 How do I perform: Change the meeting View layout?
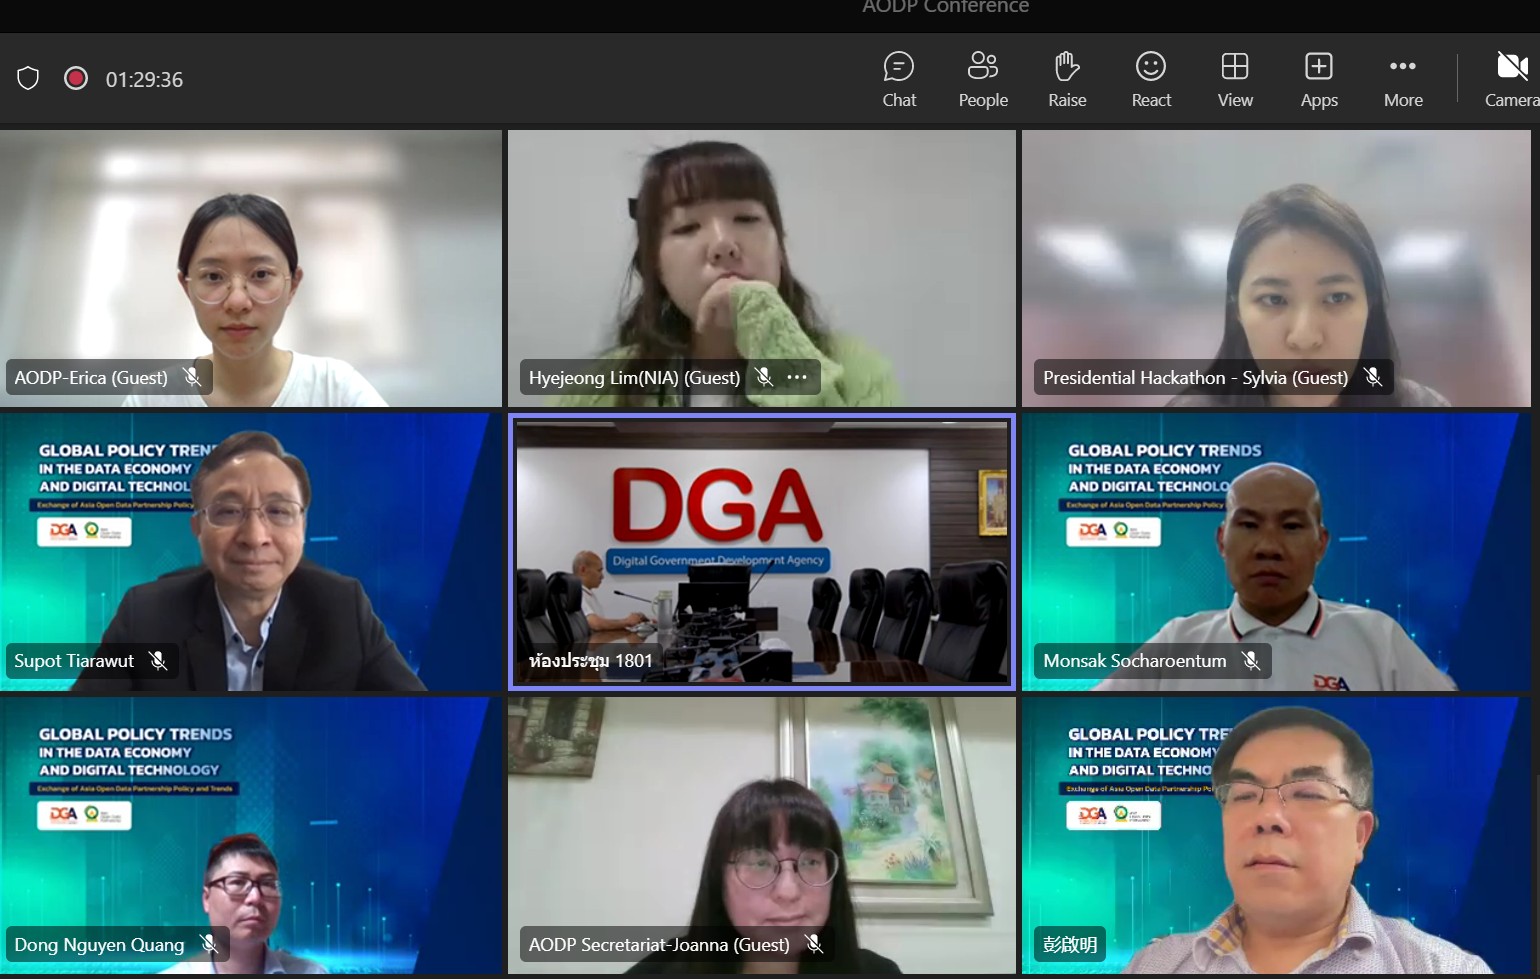coord(1235,79)
